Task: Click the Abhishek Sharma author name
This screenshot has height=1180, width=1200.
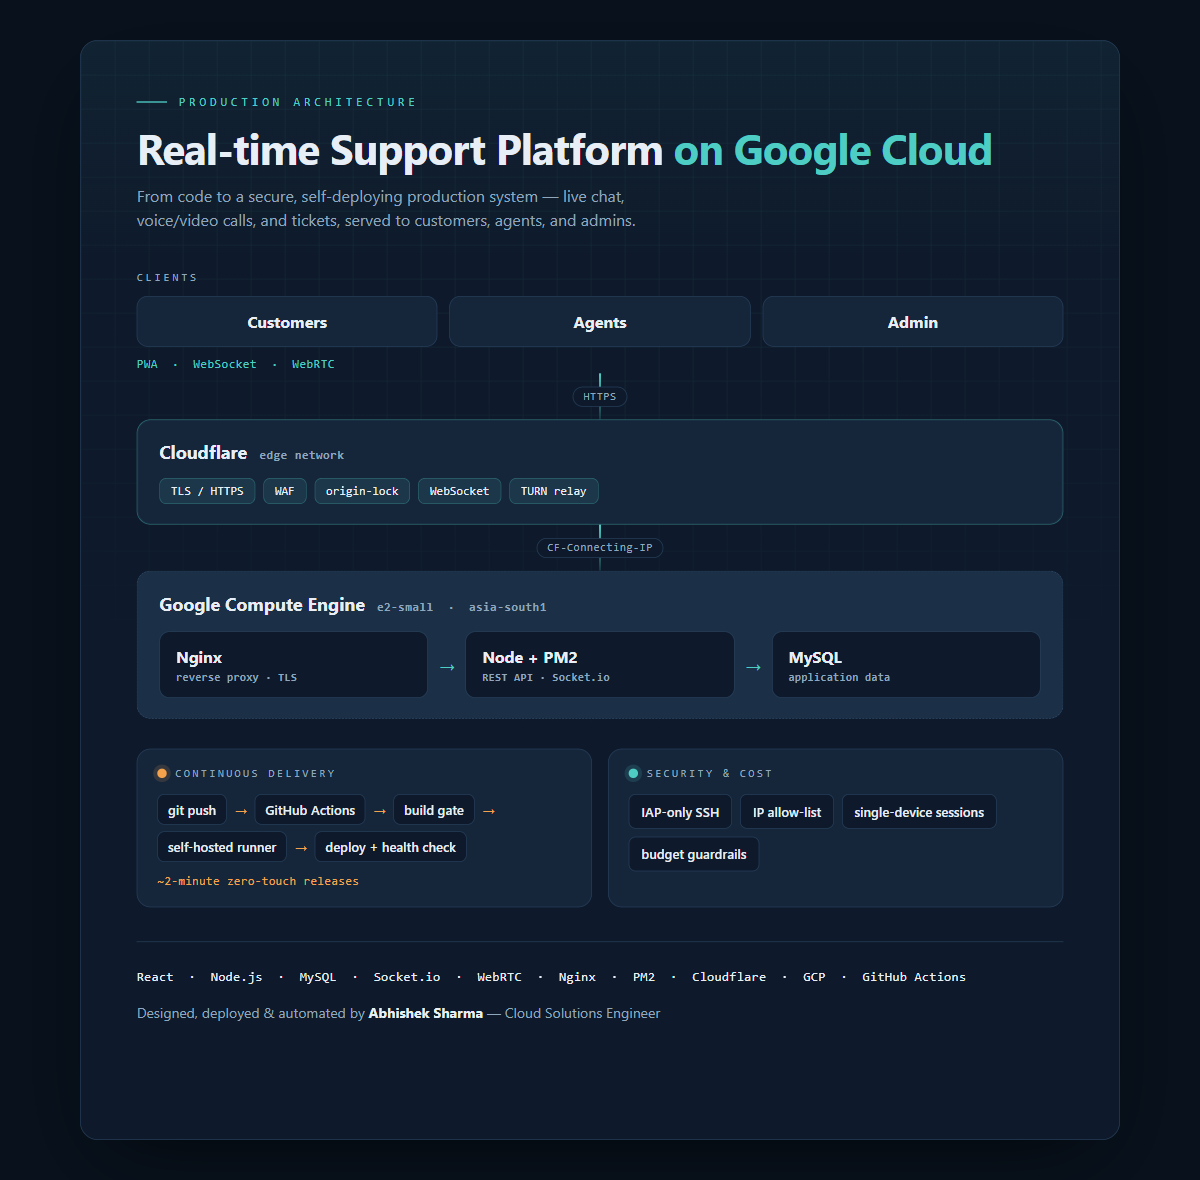Action: (425, 1013)
